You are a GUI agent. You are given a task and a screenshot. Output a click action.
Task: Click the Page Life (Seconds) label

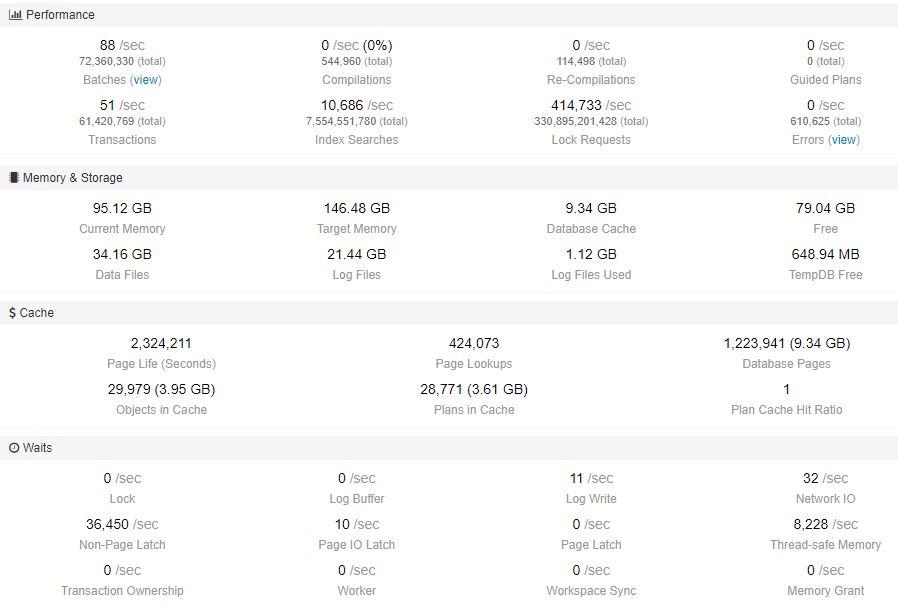pos(161,364)
